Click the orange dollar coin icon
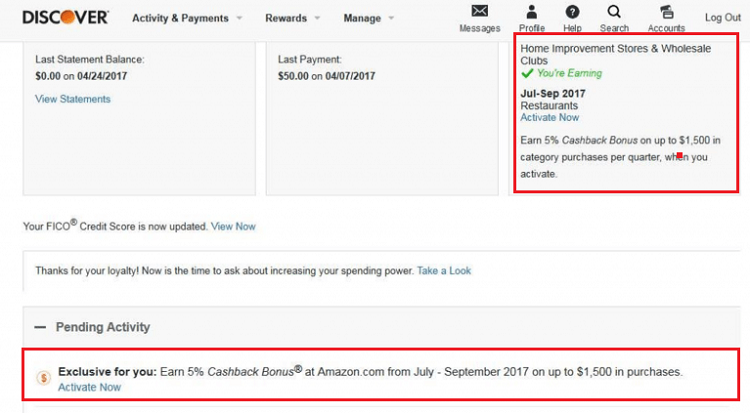This screenshot has width=750, height=413. tap(44, 378)
